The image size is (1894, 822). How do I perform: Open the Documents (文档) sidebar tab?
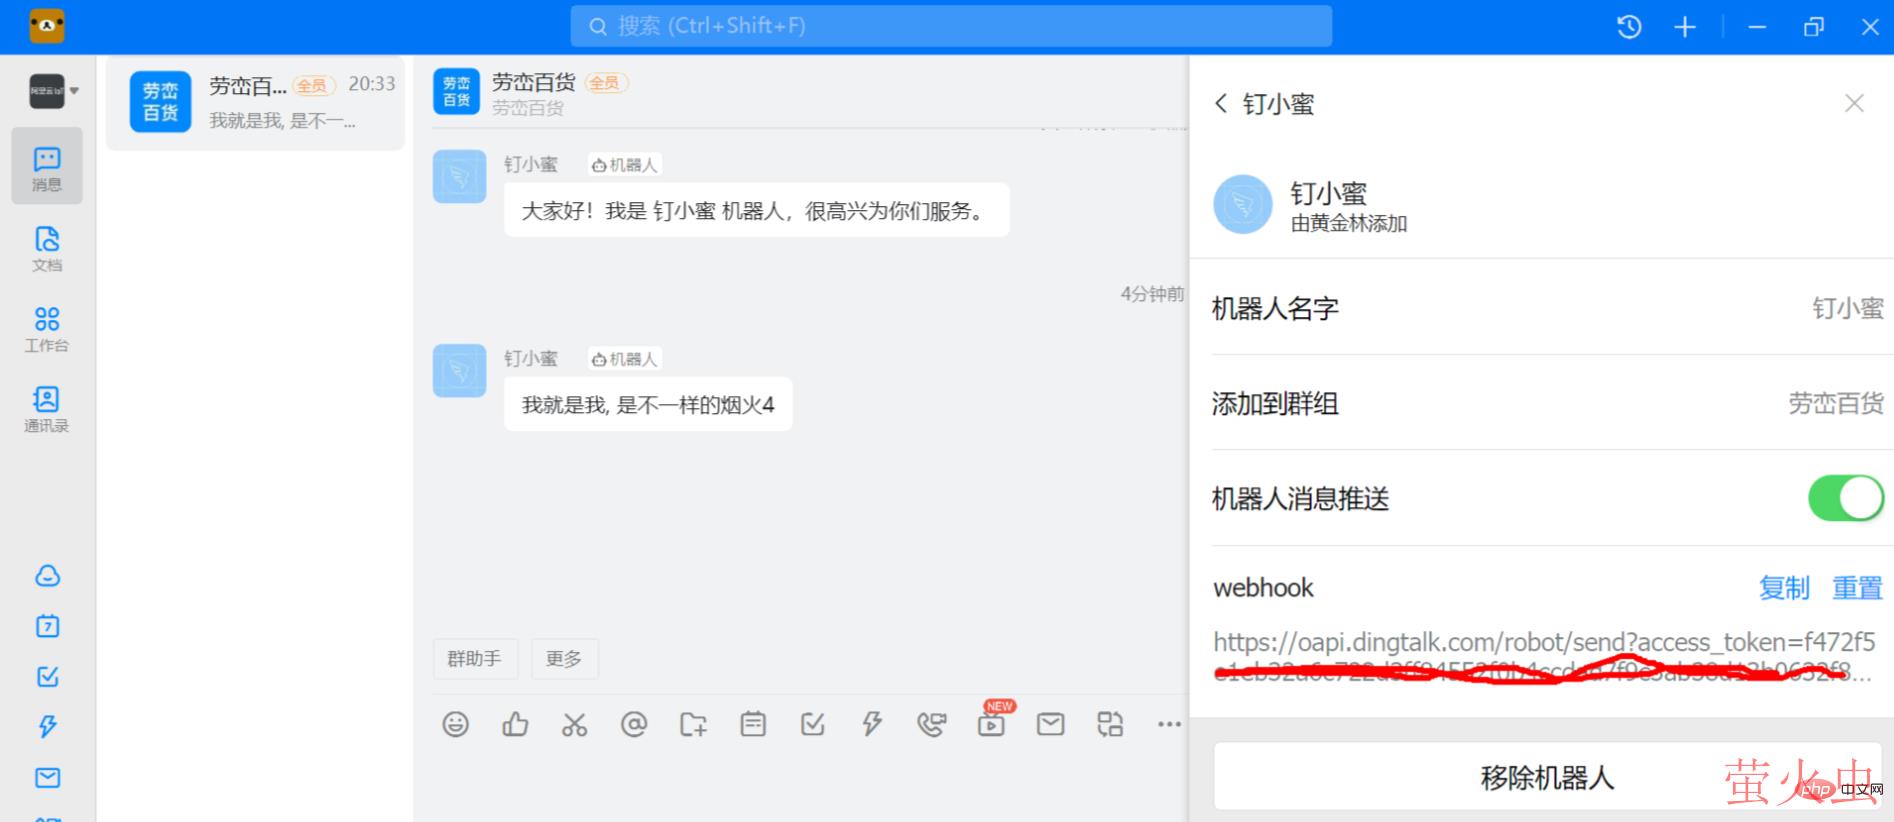47,248
